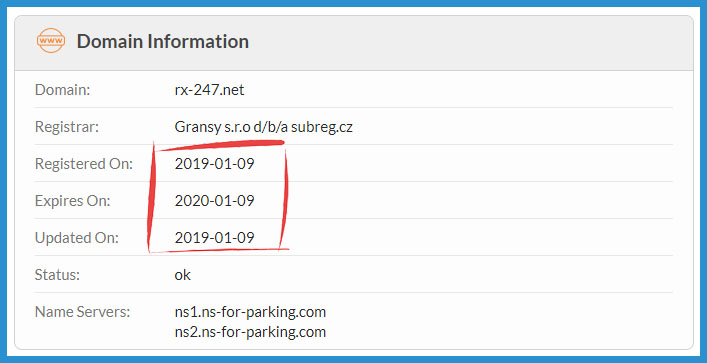Click ns1.ns-for-parking.com name server

(x=250, y=312)
